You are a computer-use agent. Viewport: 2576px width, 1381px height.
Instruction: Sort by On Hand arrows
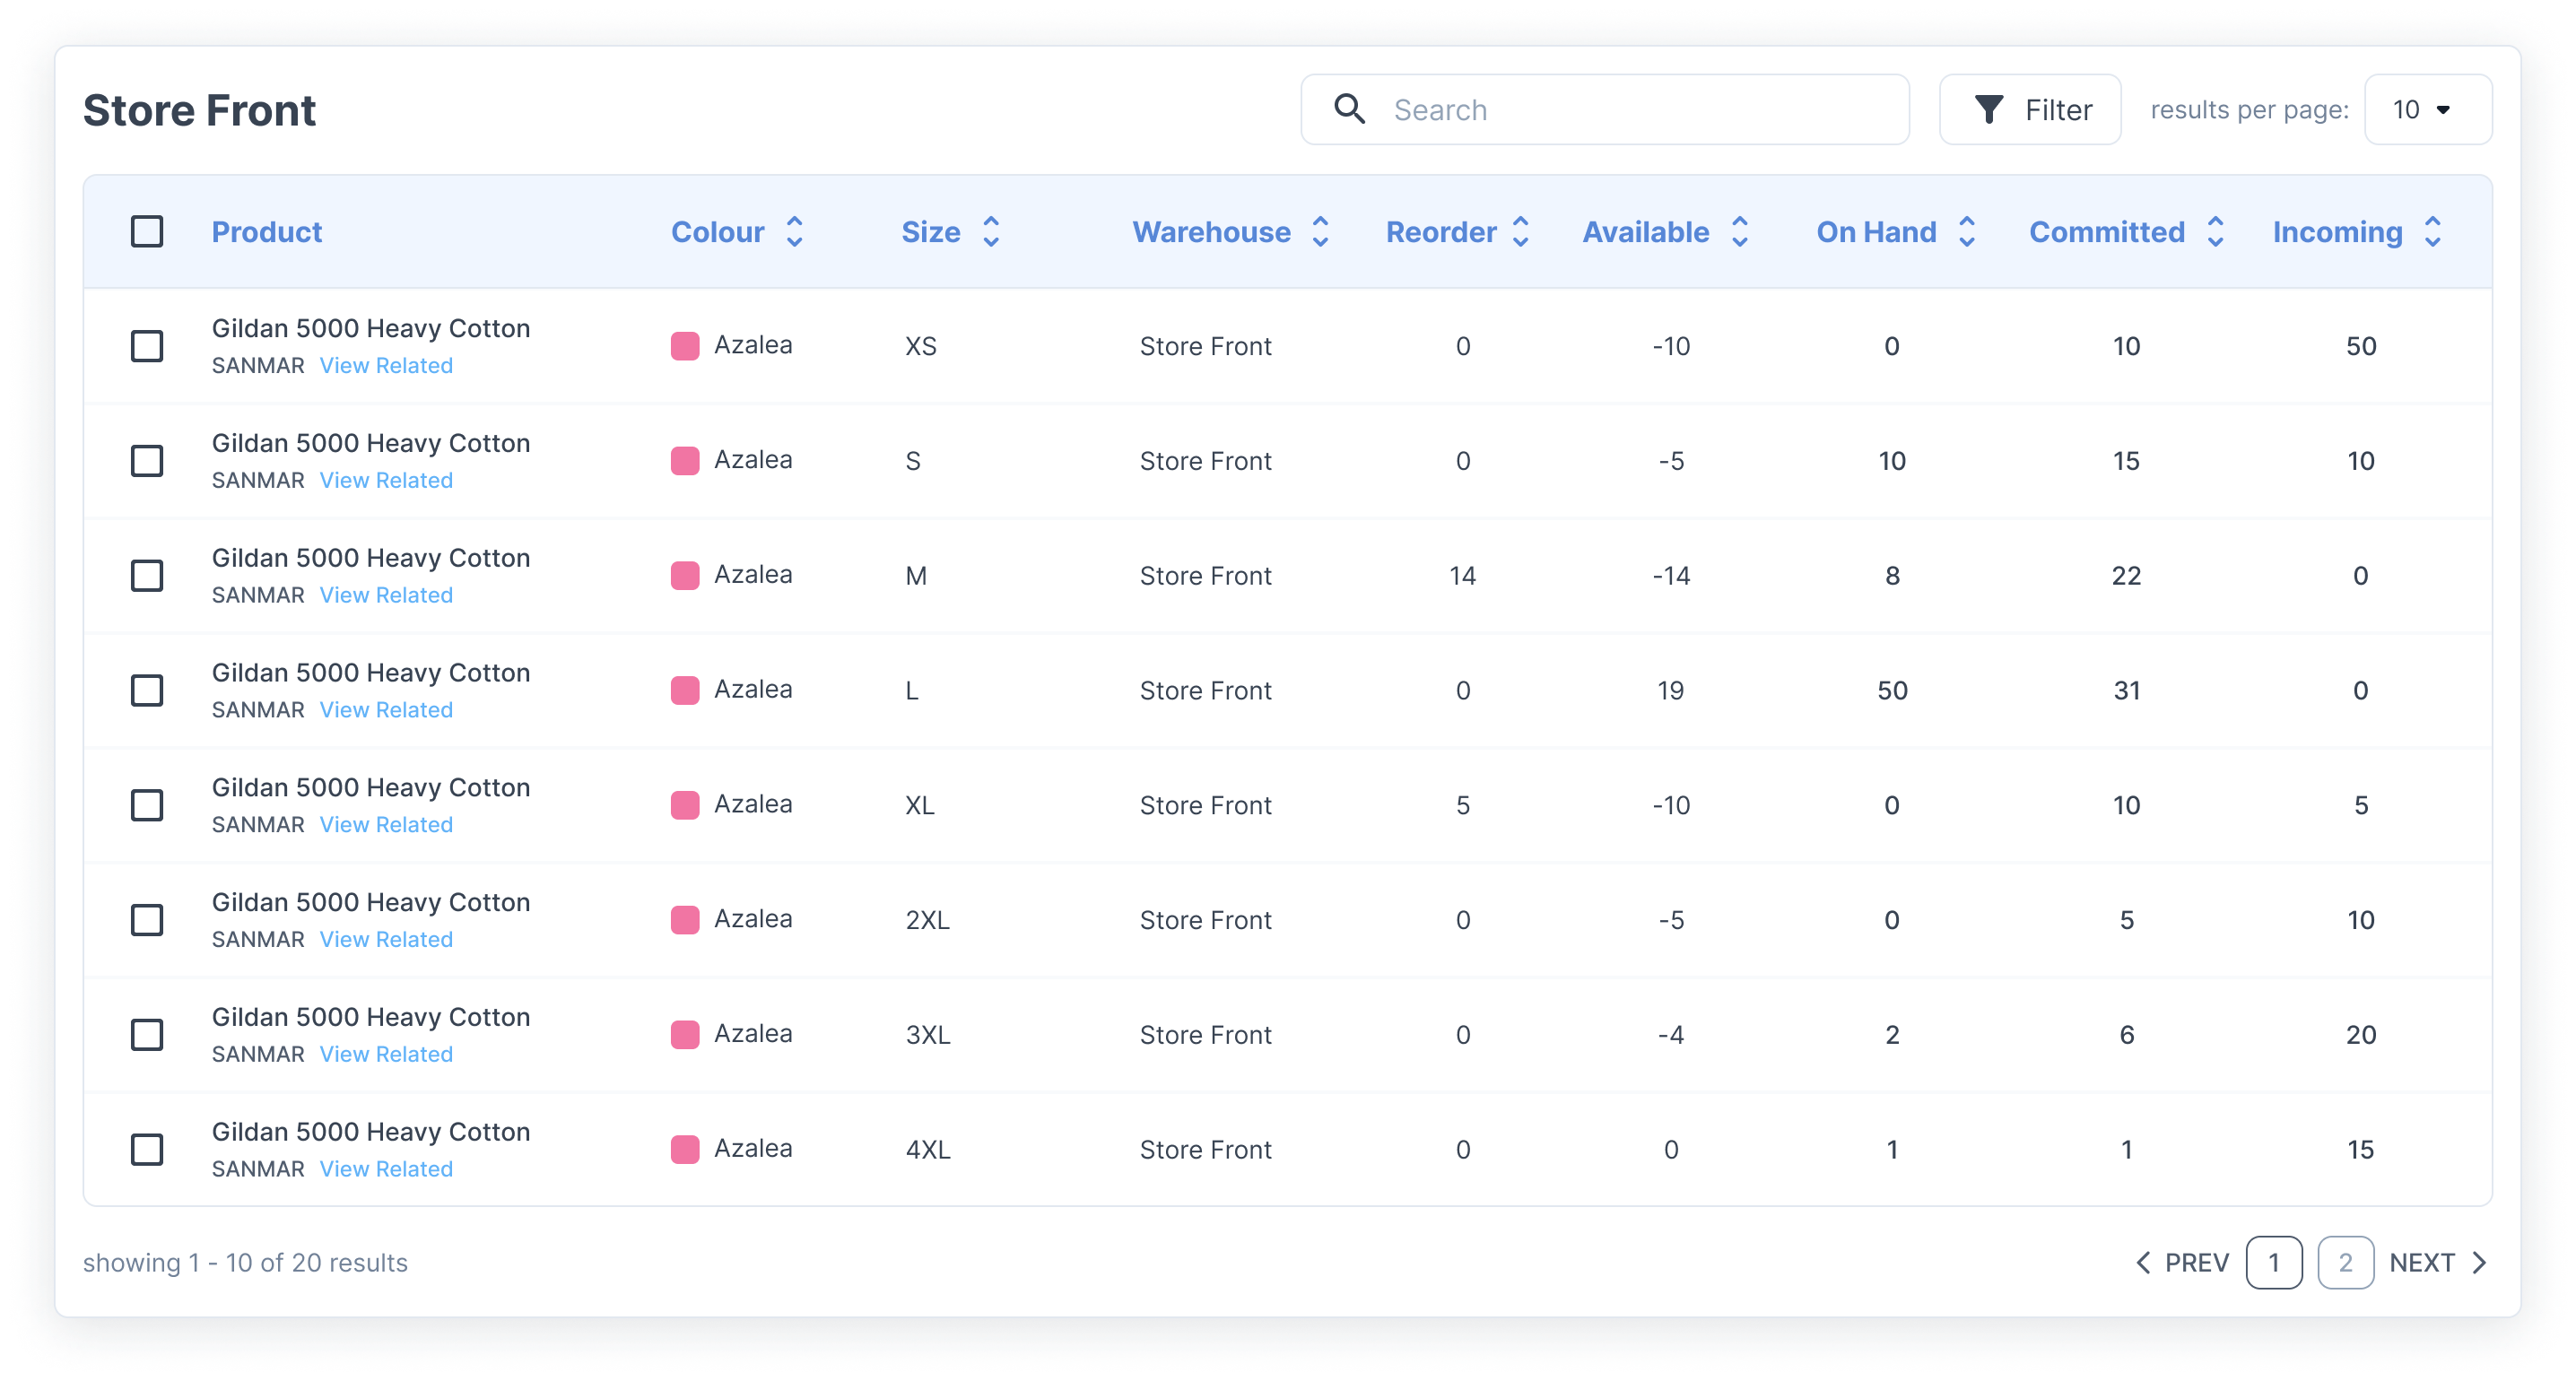1966,232
